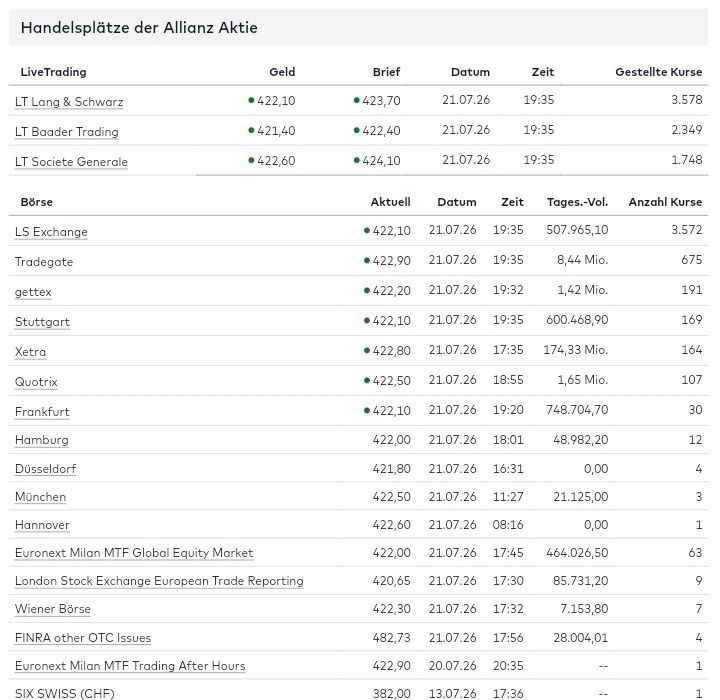The width and height of the screenshot is (720, 700).
Task: Open the Stuttgart exchange link
Action: pos(42,322)
